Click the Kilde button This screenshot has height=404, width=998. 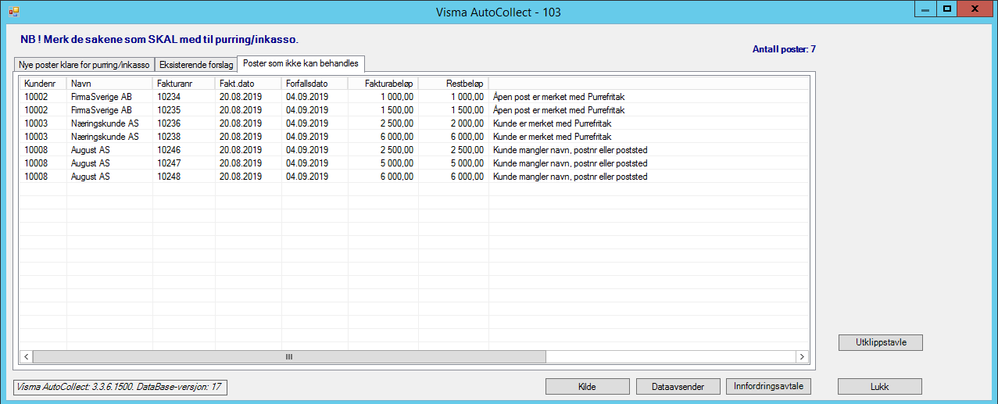(587, 386)
